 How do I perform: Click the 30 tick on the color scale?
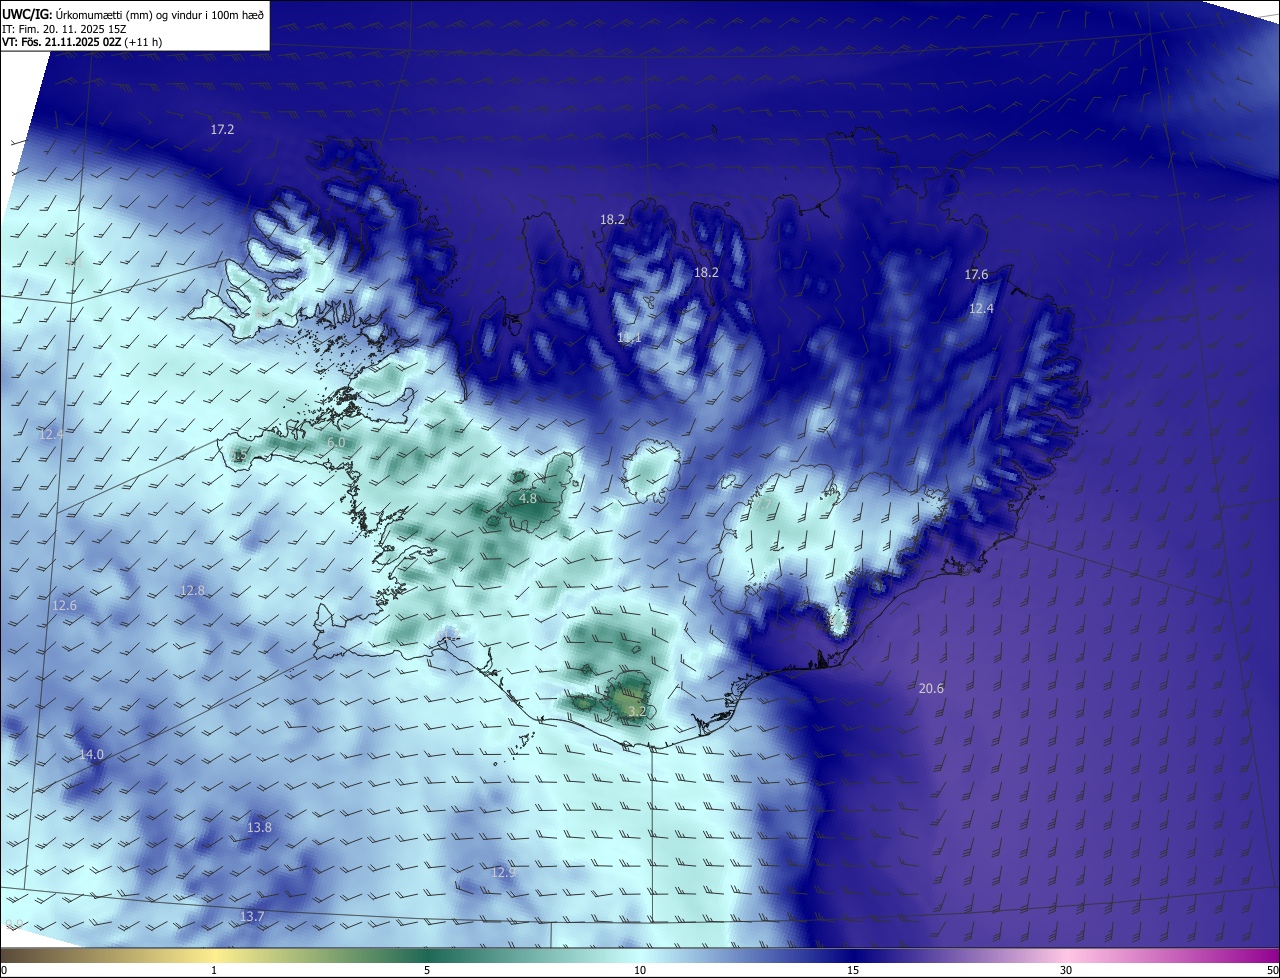tap(1066, 970)
